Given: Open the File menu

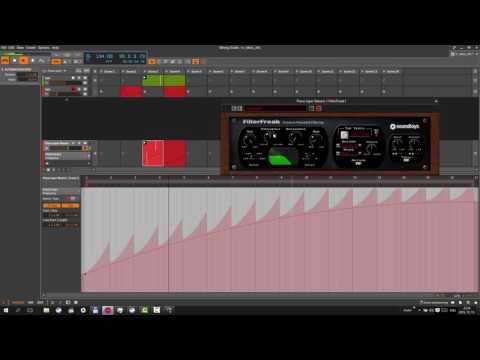Looking at the screenshot, I should click(4, 48).
